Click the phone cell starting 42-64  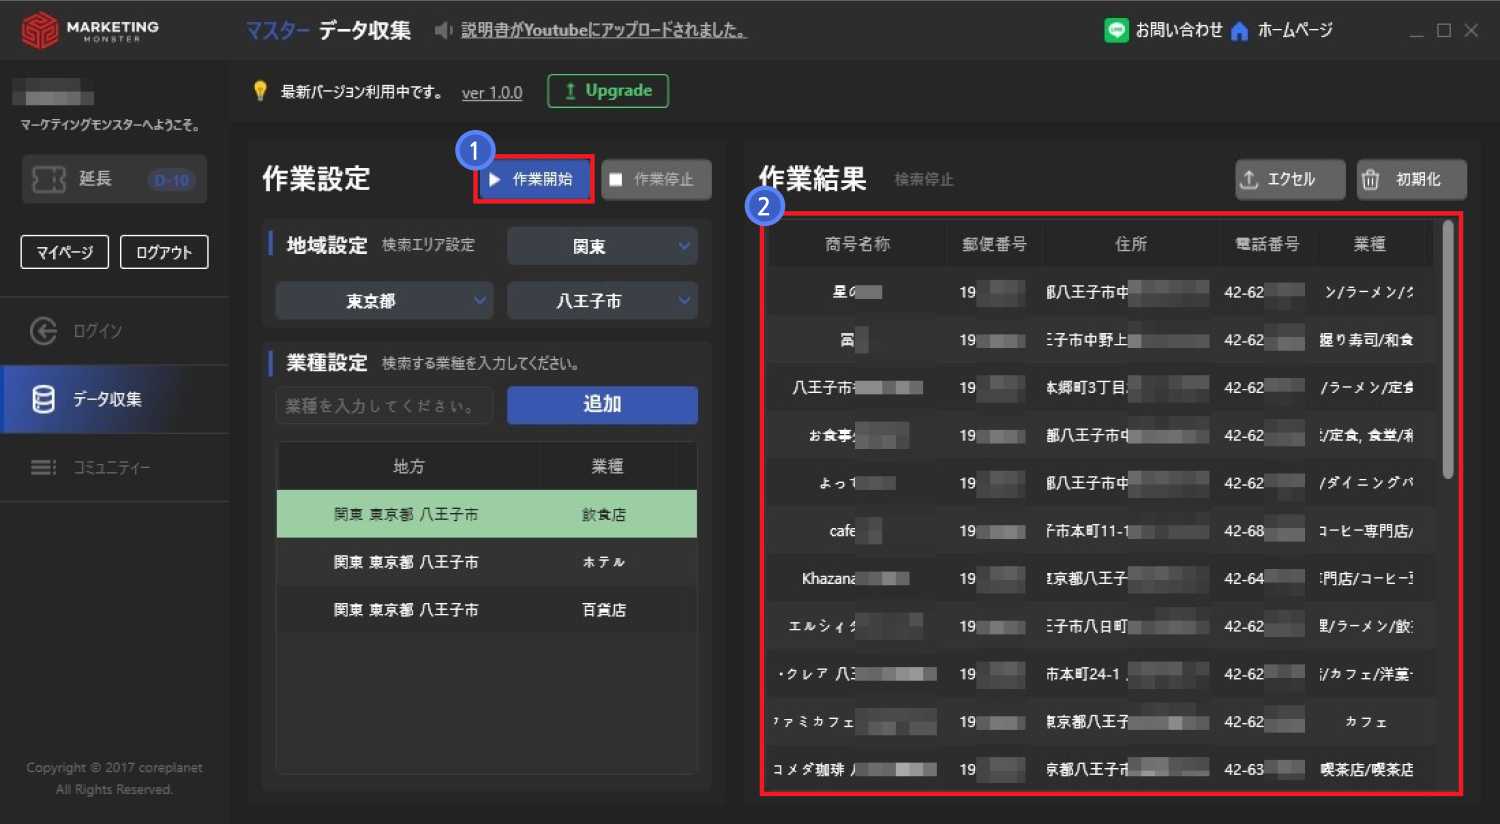1265,578
